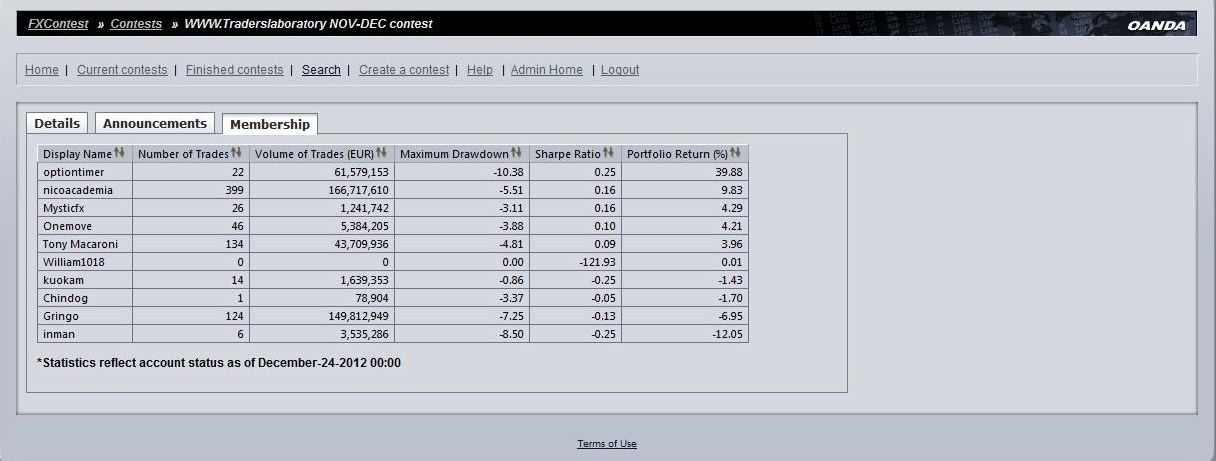The height and width of the screenshot is (461, 1216).
Task: Sort by Volume of Trades arrows icon
Action: (382, 153)
